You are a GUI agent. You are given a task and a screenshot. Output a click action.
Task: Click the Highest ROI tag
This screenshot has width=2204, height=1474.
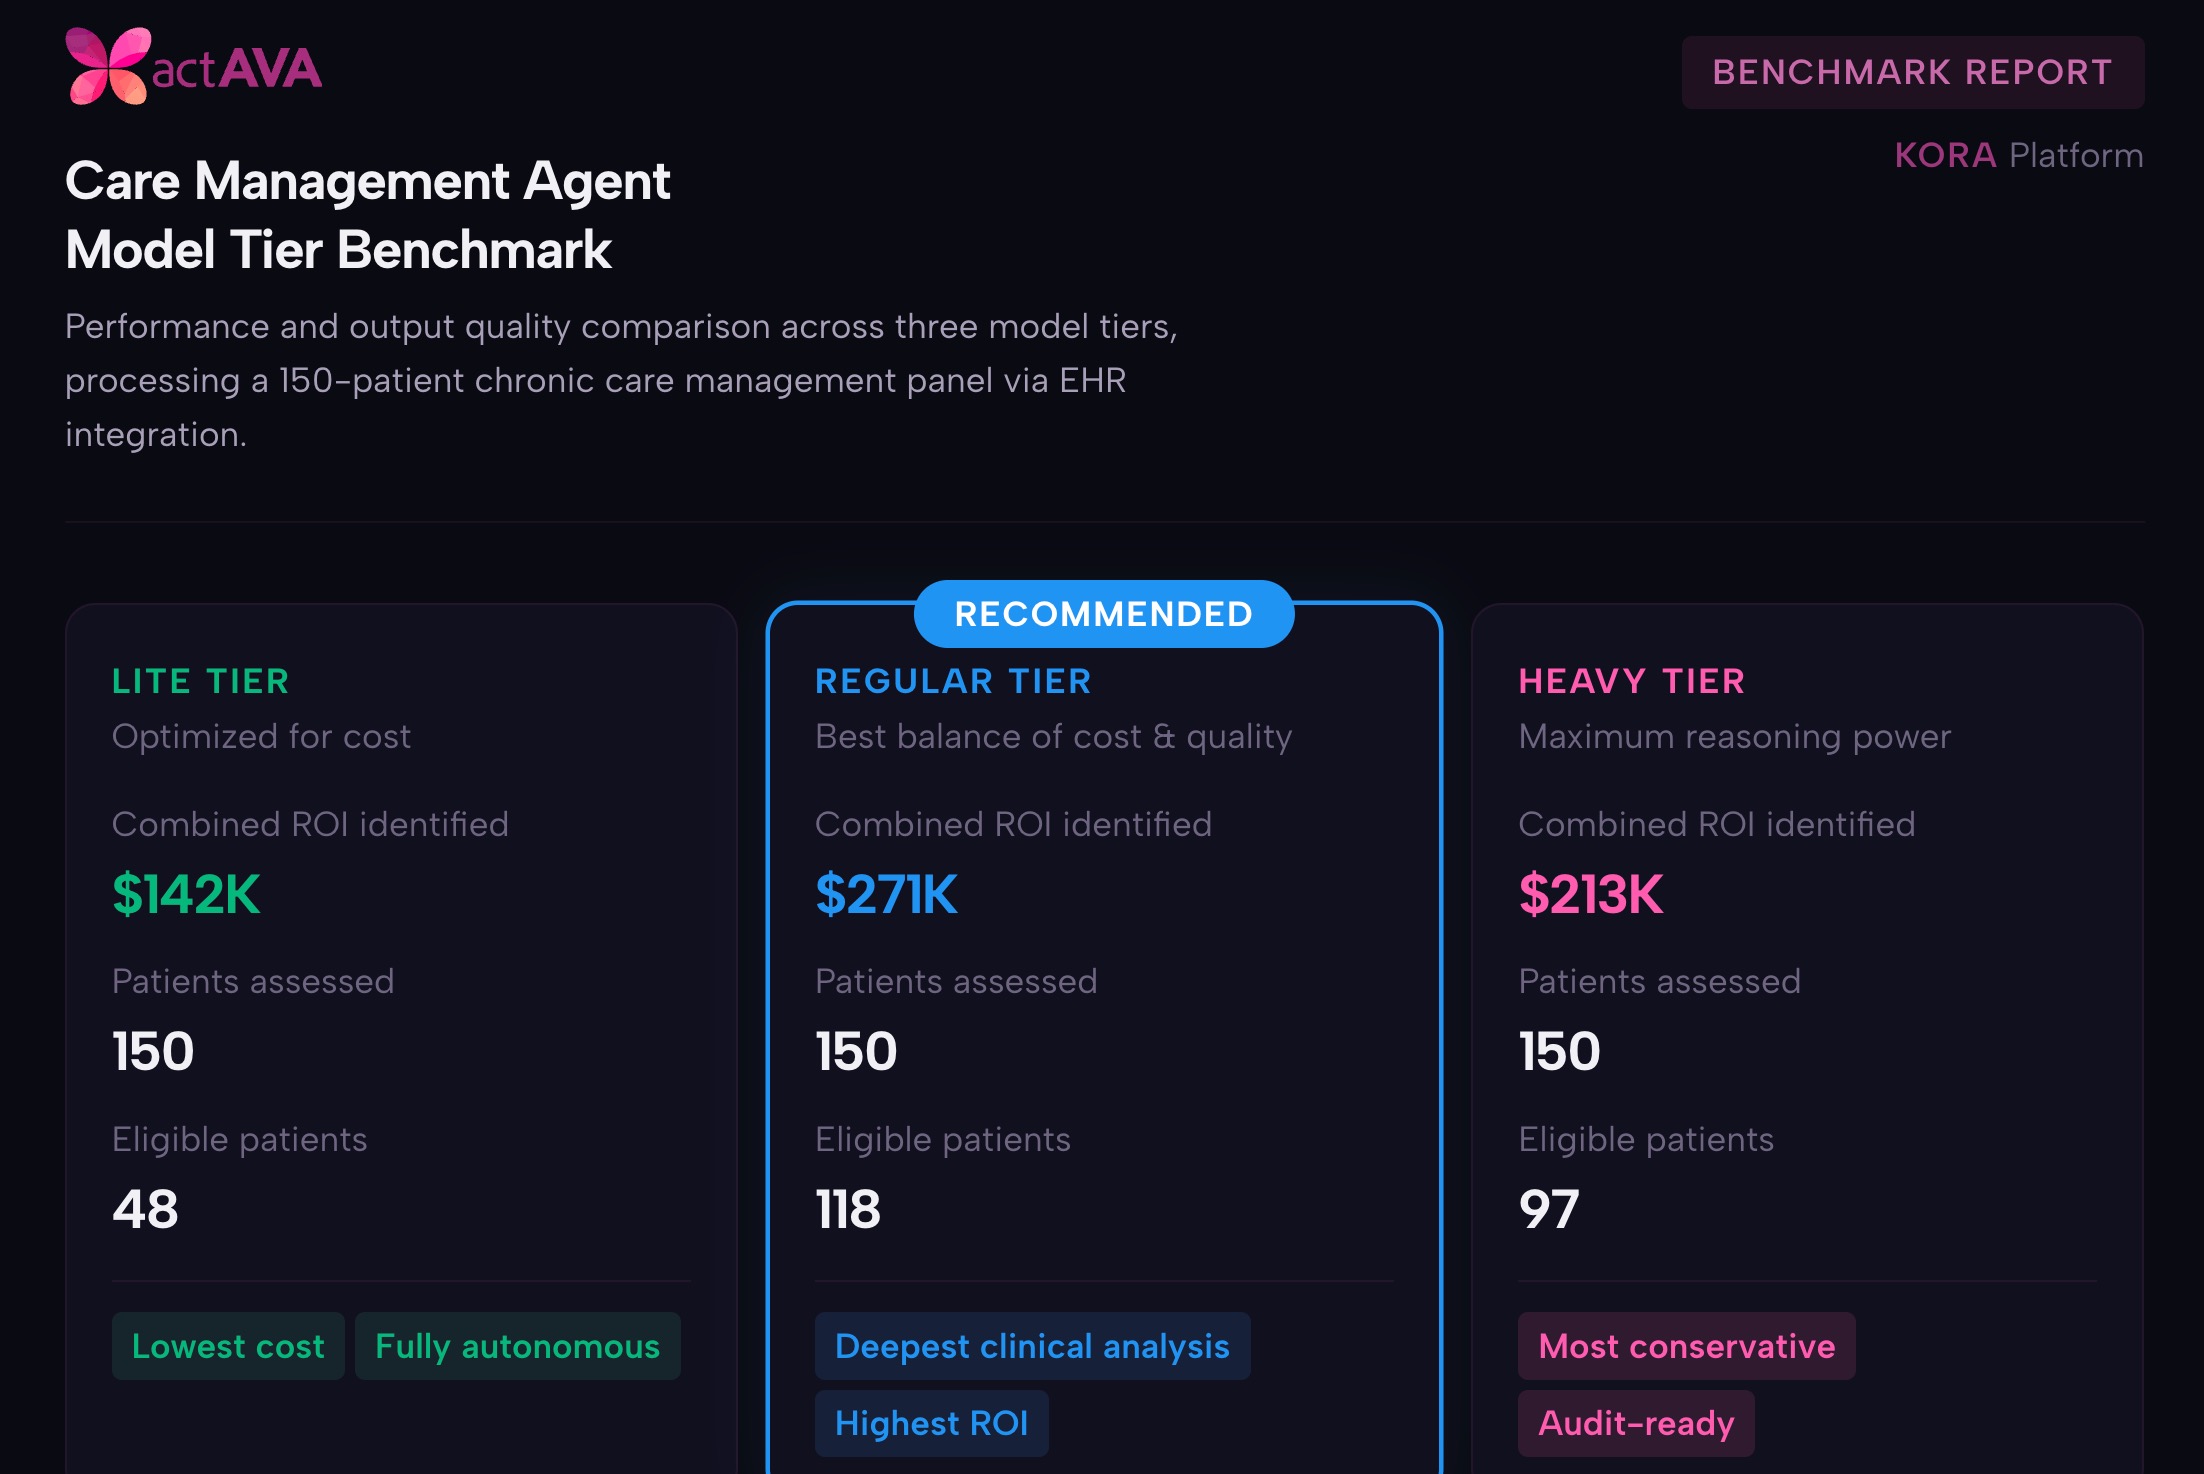tap(931, 1423)
